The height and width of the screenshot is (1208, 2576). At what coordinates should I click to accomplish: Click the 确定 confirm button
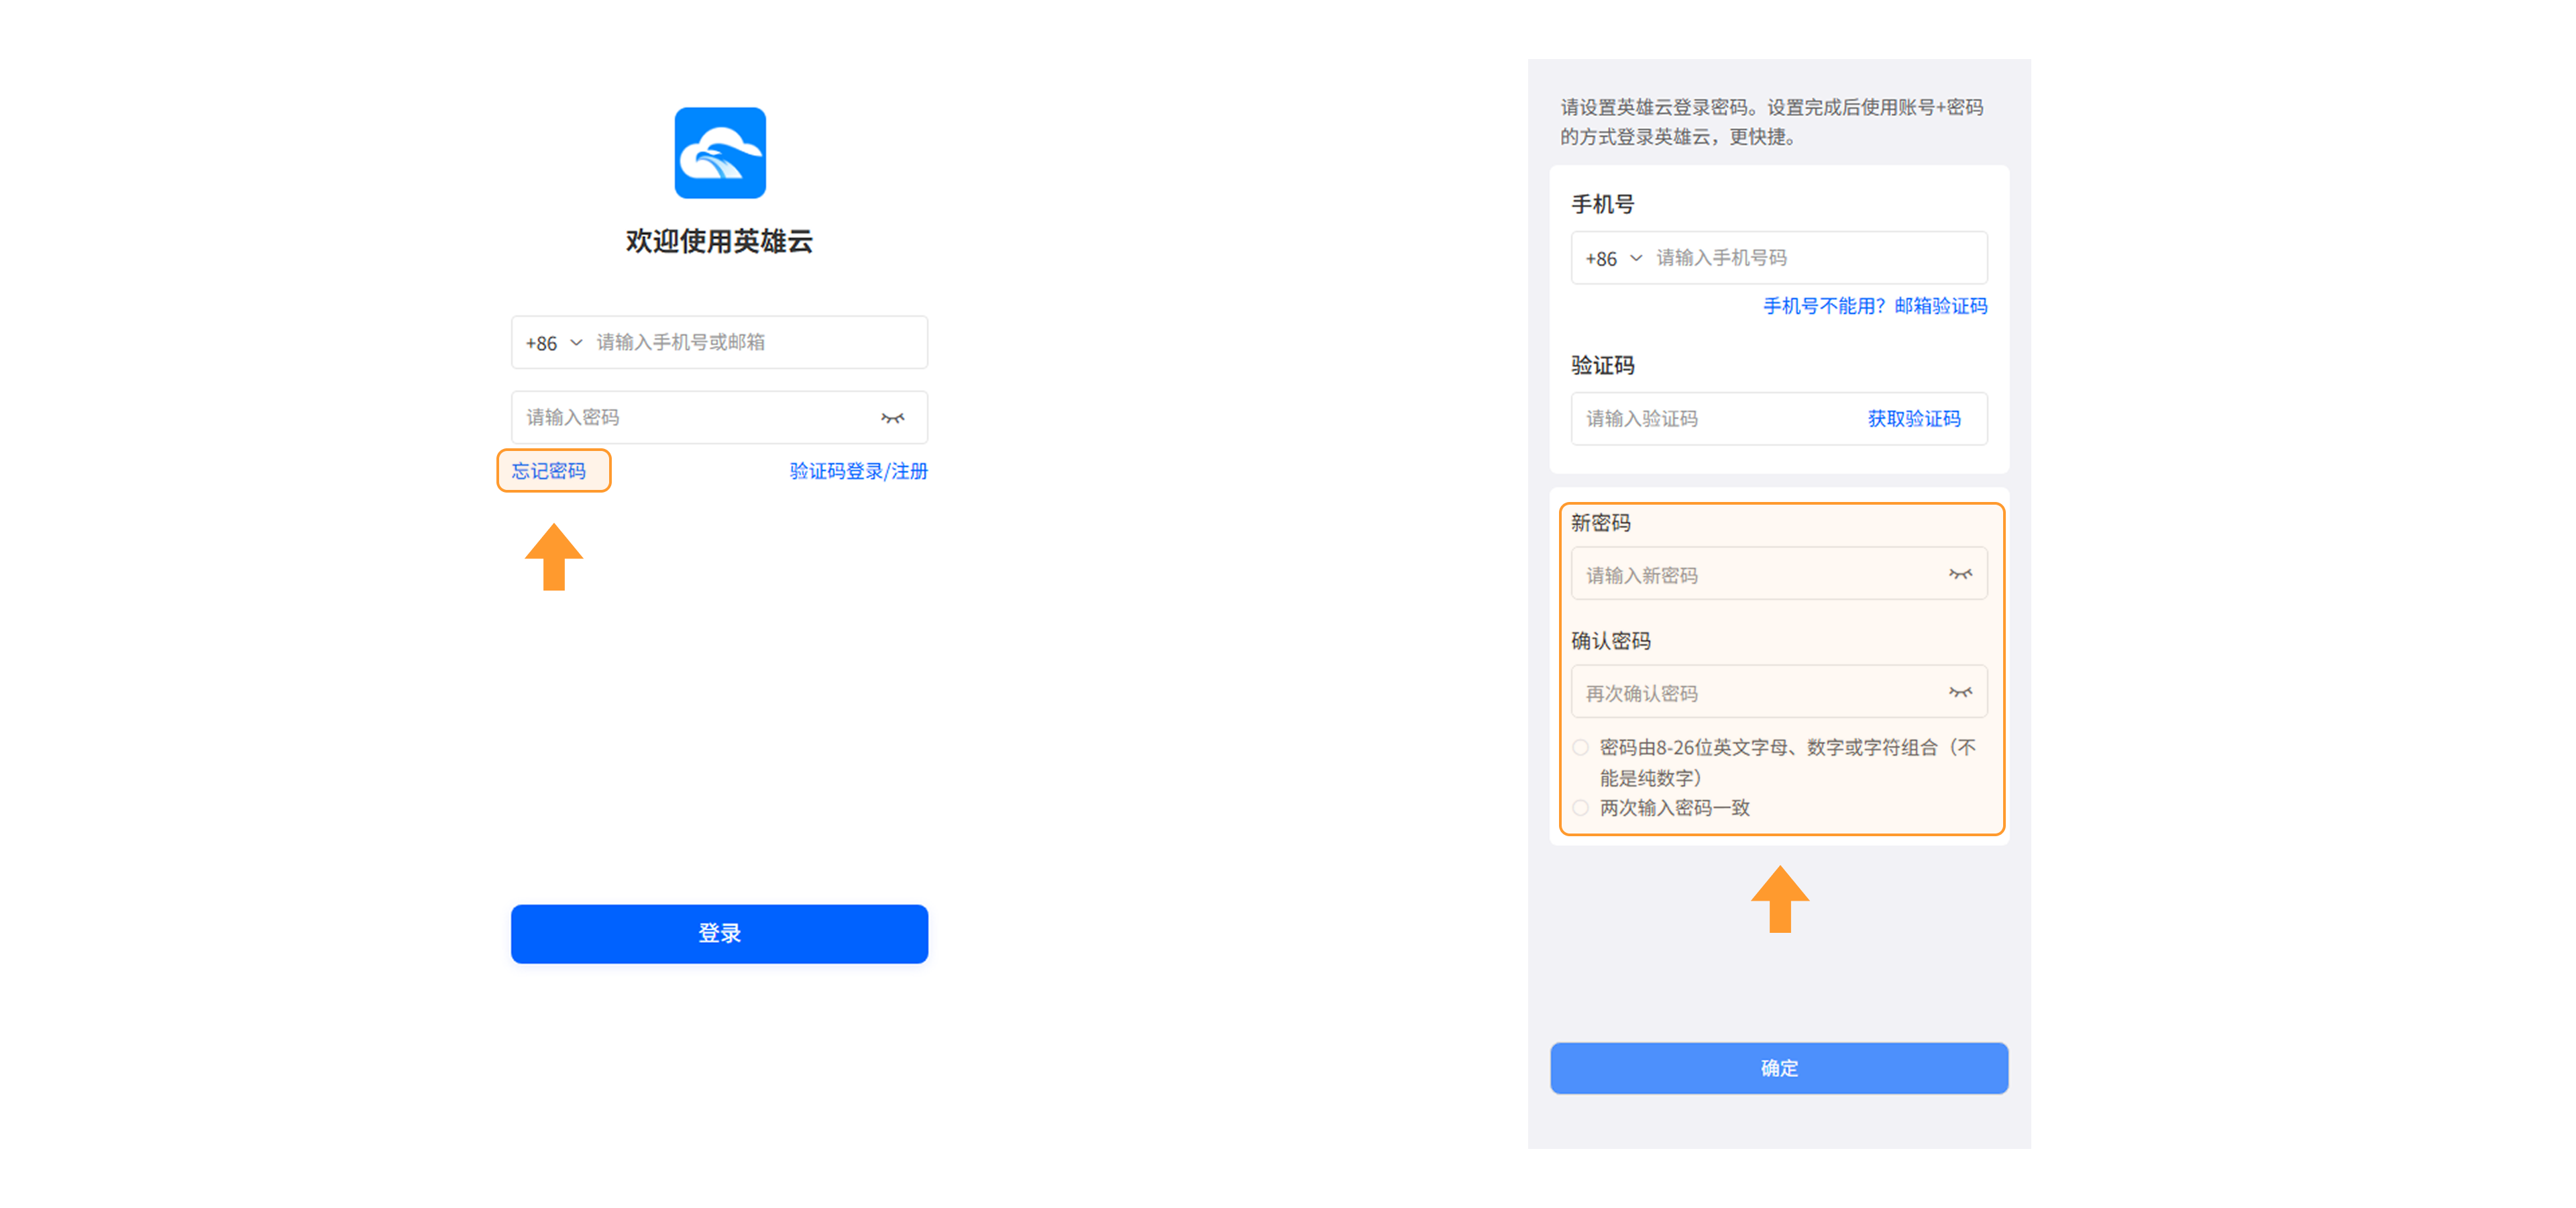tap(1778, 1068)
